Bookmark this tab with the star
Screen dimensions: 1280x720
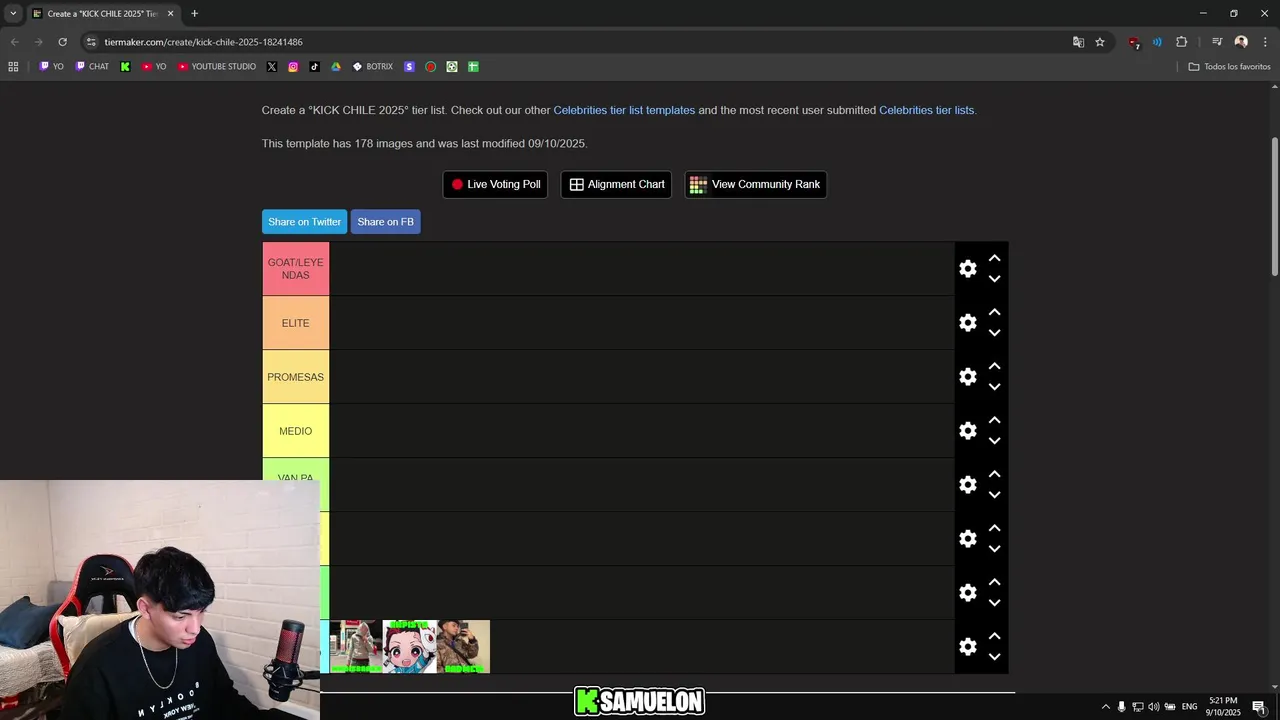pyautogui.click(x=1100, y=42)
